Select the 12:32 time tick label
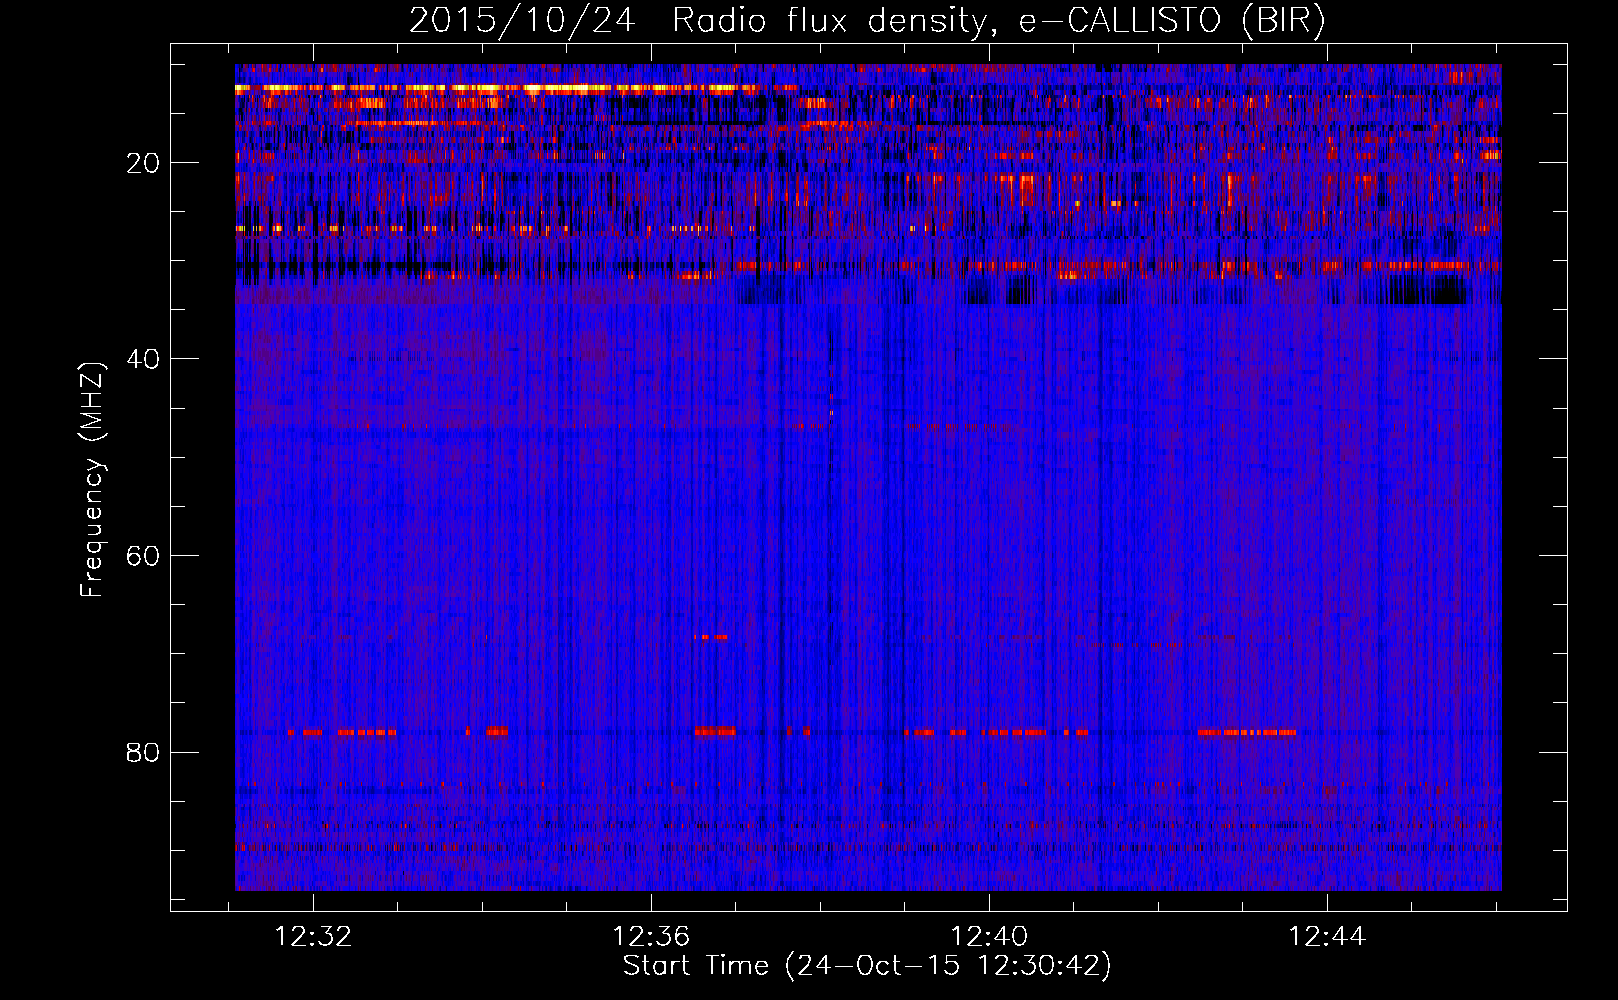This screenshot has width=1618, height=1000. click(x=313, y=937)
